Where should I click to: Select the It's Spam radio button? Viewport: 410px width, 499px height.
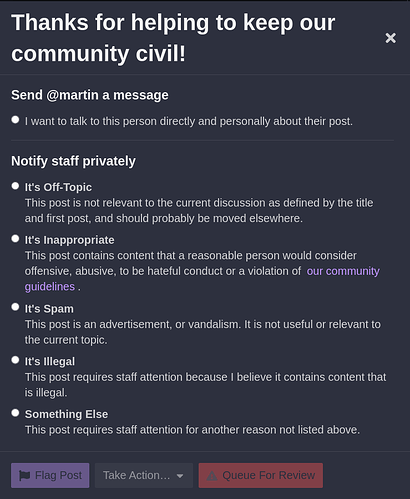15,307
